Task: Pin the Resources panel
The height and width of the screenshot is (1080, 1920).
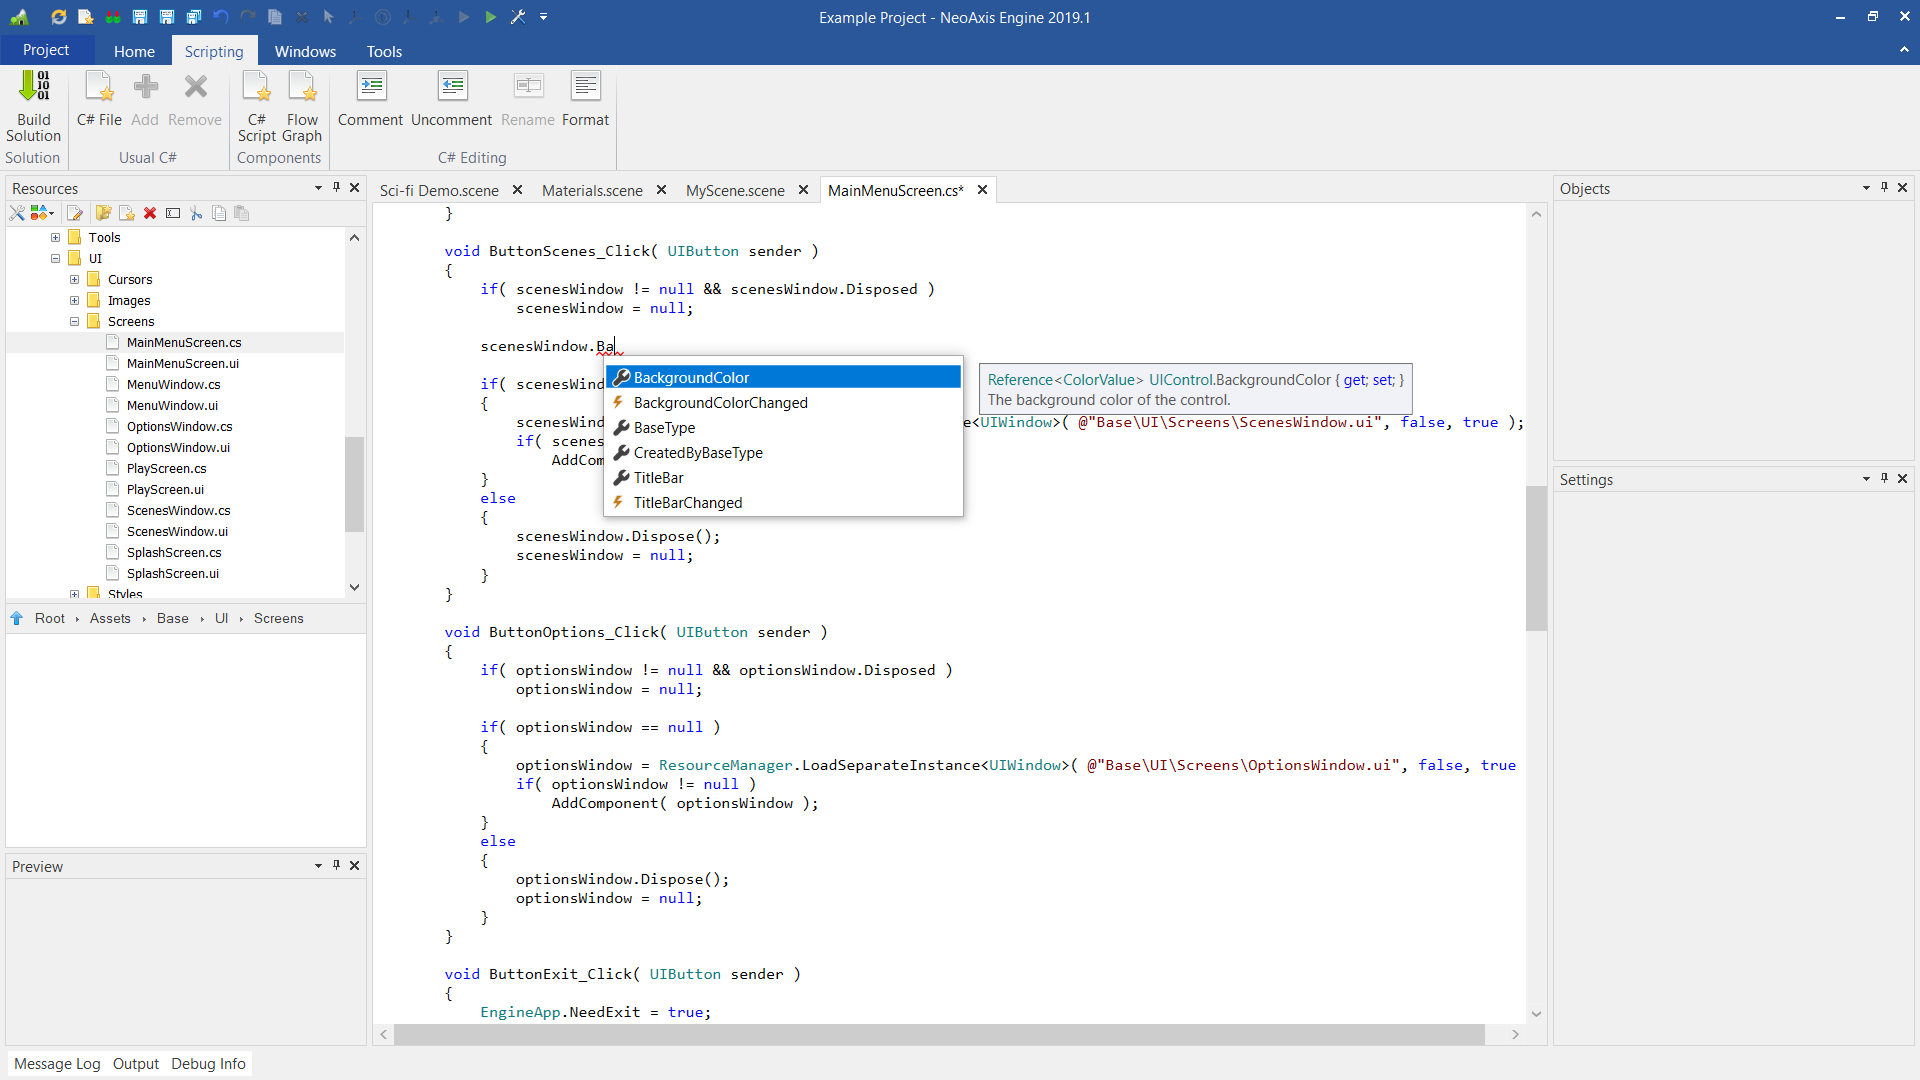Action: (x=336, y=187)
